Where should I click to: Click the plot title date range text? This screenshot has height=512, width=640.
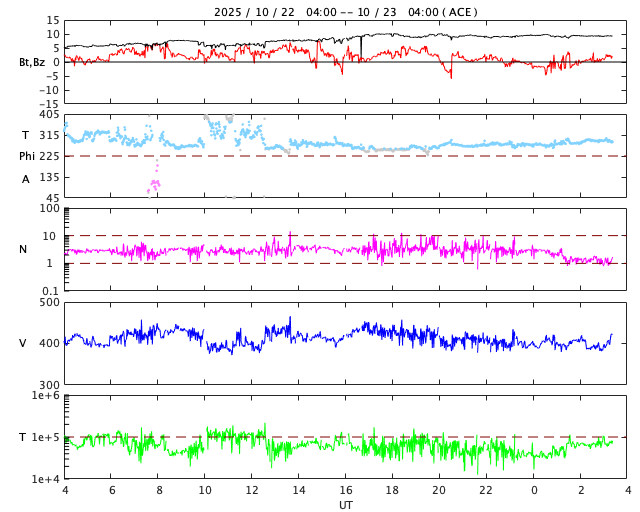tap(345, 12)
